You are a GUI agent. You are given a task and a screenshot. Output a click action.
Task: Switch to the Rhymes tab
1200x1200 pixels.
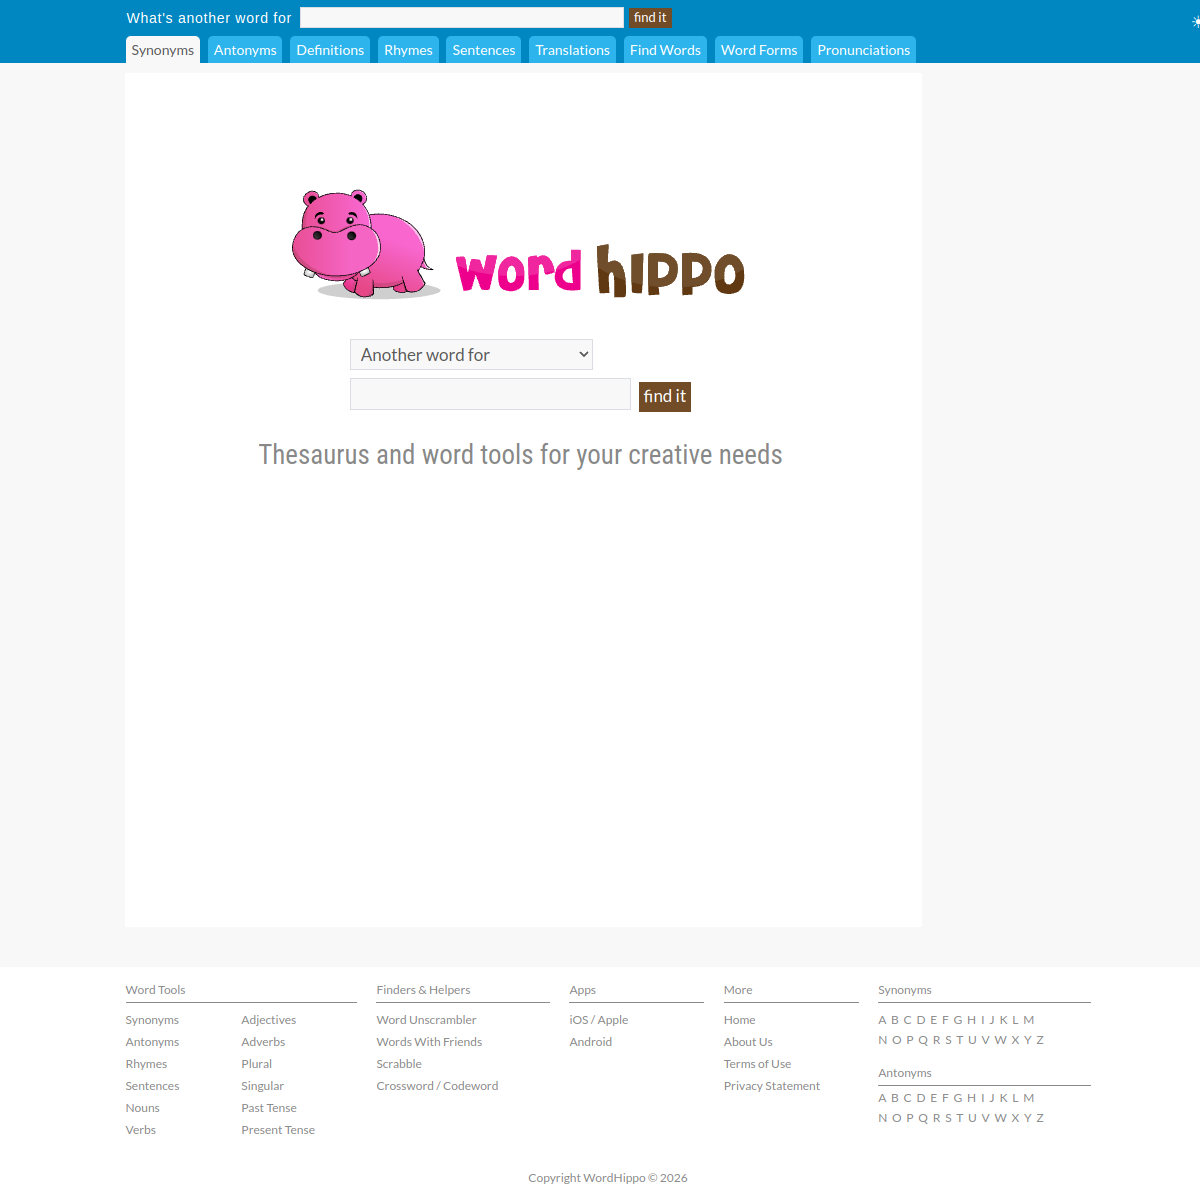click(x=407, y=49)
